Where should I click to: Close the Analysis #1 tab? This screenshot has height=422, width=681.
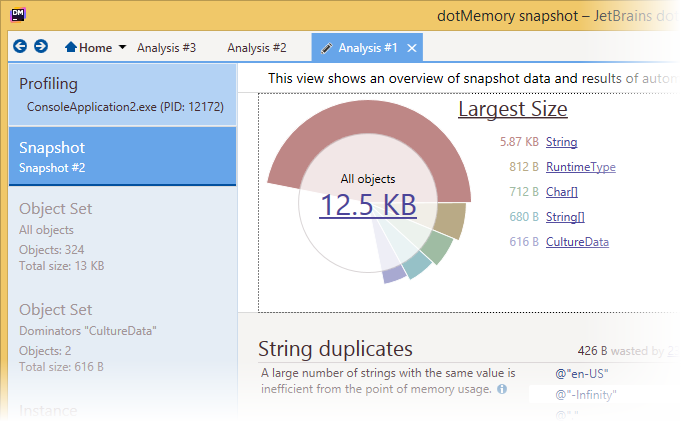[411, 48]
